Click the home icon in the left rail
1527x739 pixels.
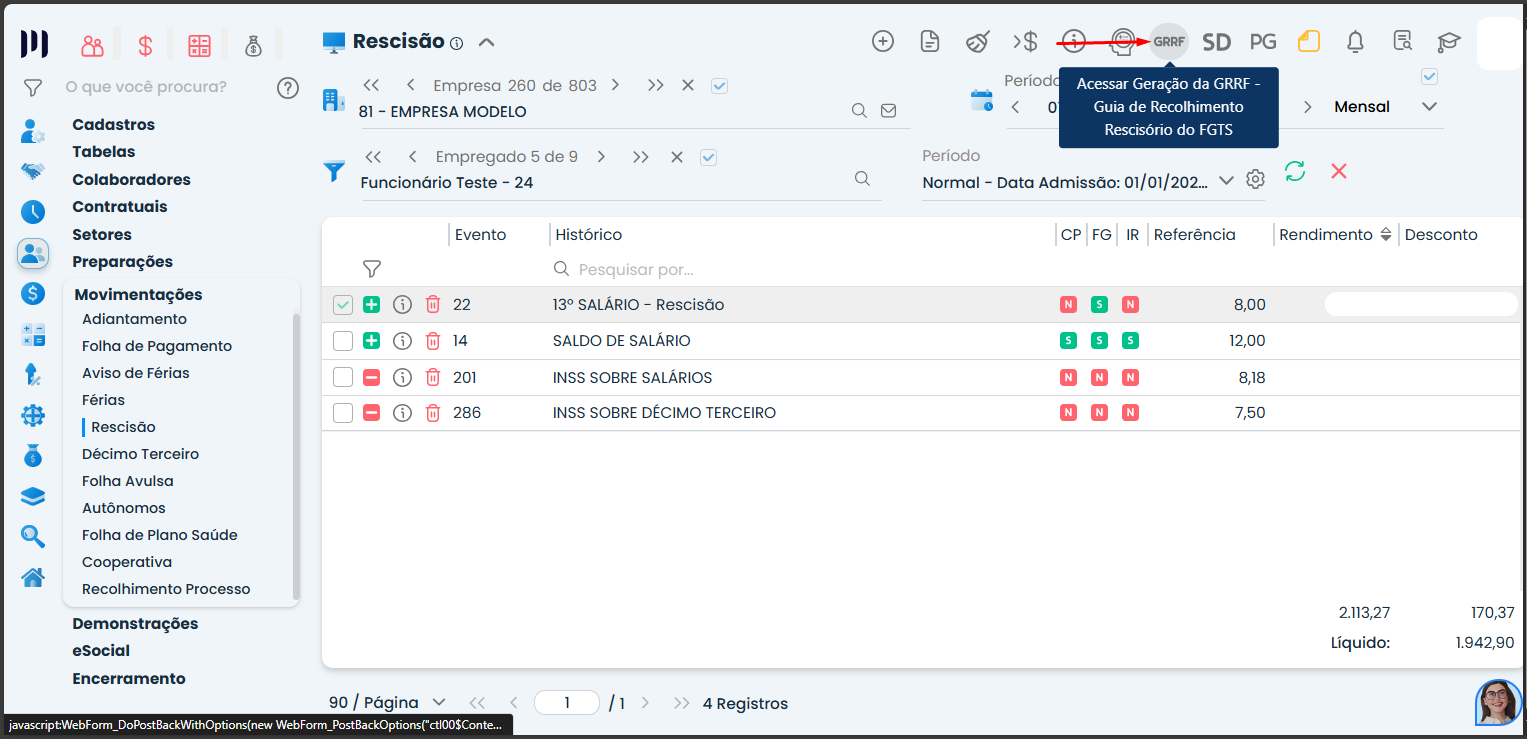(x=33, y=577)
